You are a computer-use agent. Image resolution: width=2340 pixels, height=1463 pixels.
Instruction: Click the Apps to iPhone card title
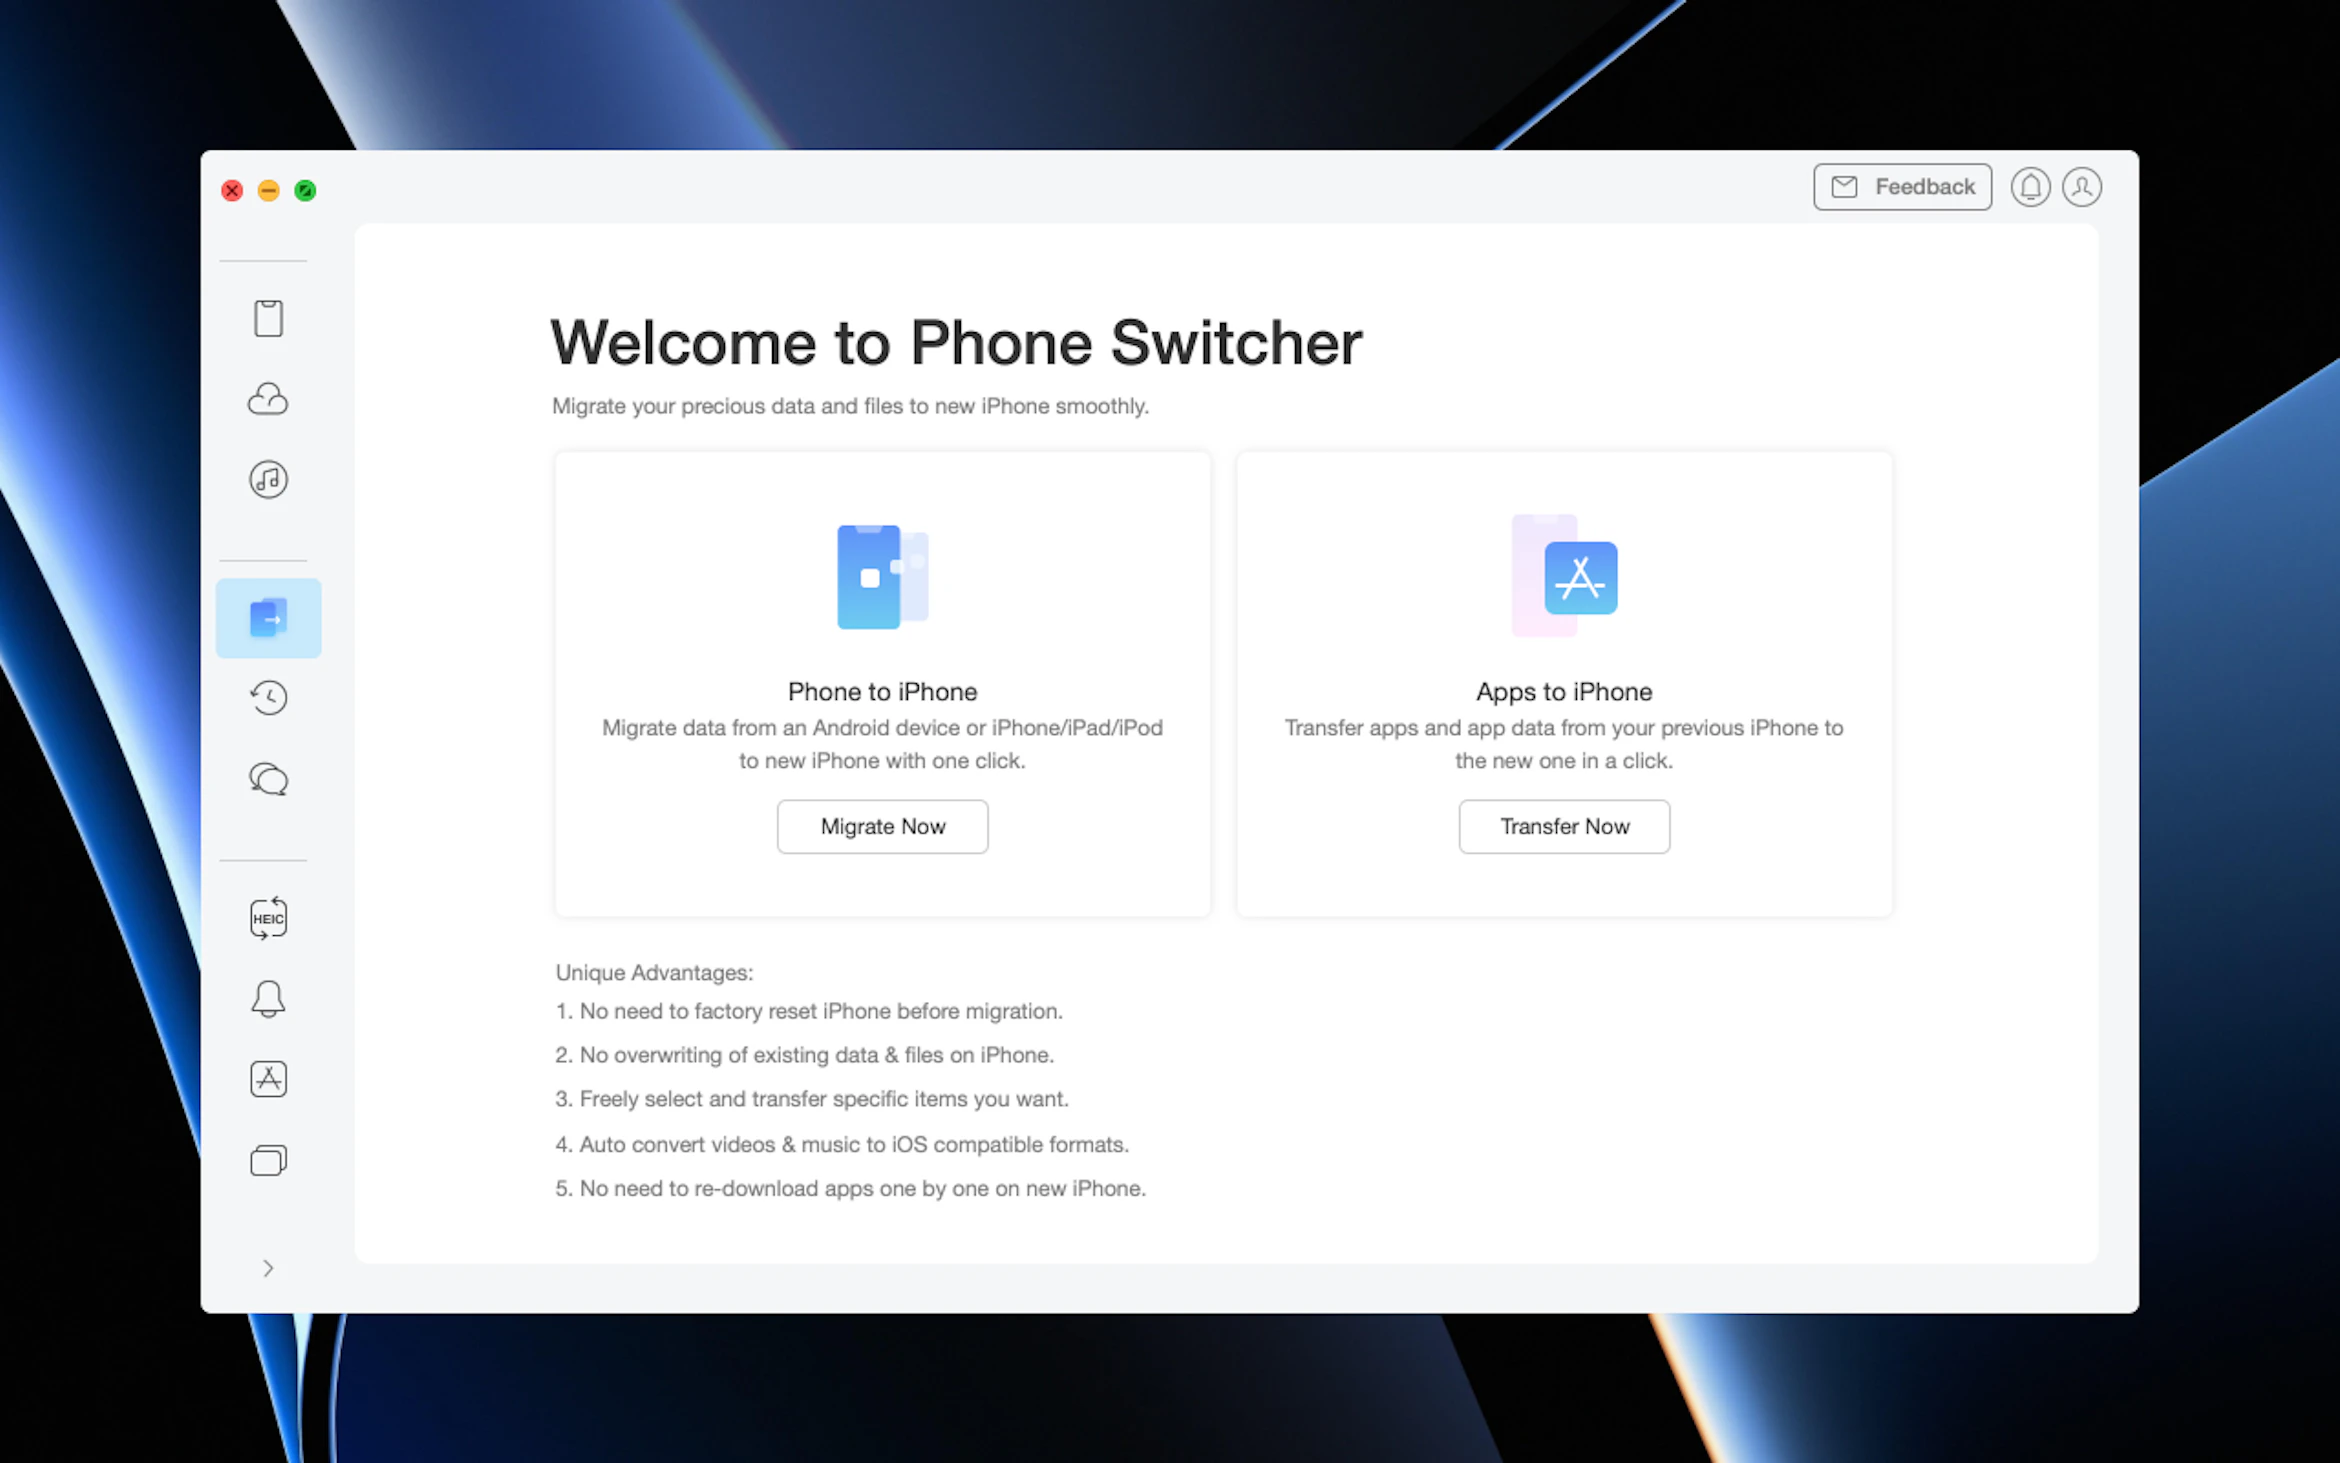[1564, 692]
